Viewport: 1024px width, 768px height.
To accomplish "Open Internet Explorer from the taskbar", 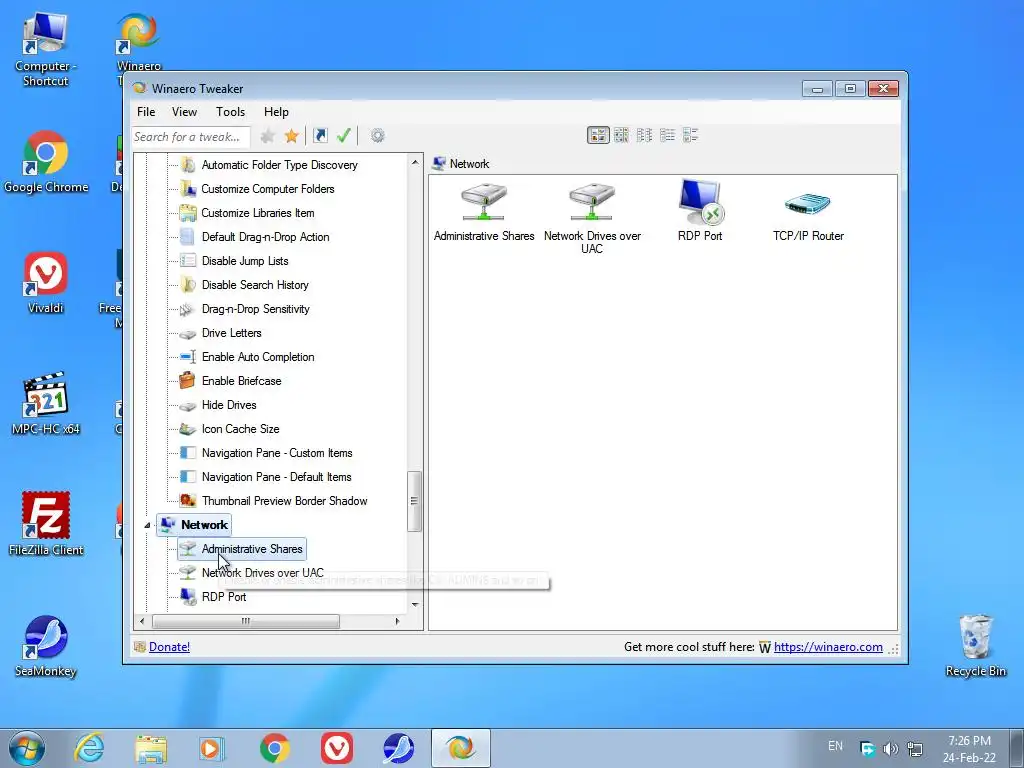I will point(89,748).
